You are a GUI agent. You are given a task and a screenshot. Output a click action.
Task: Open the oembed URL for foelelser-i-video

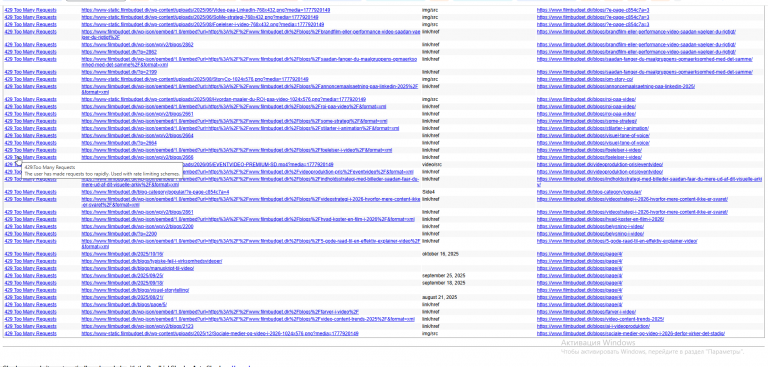pyautogui.click(x=237, y=150)
